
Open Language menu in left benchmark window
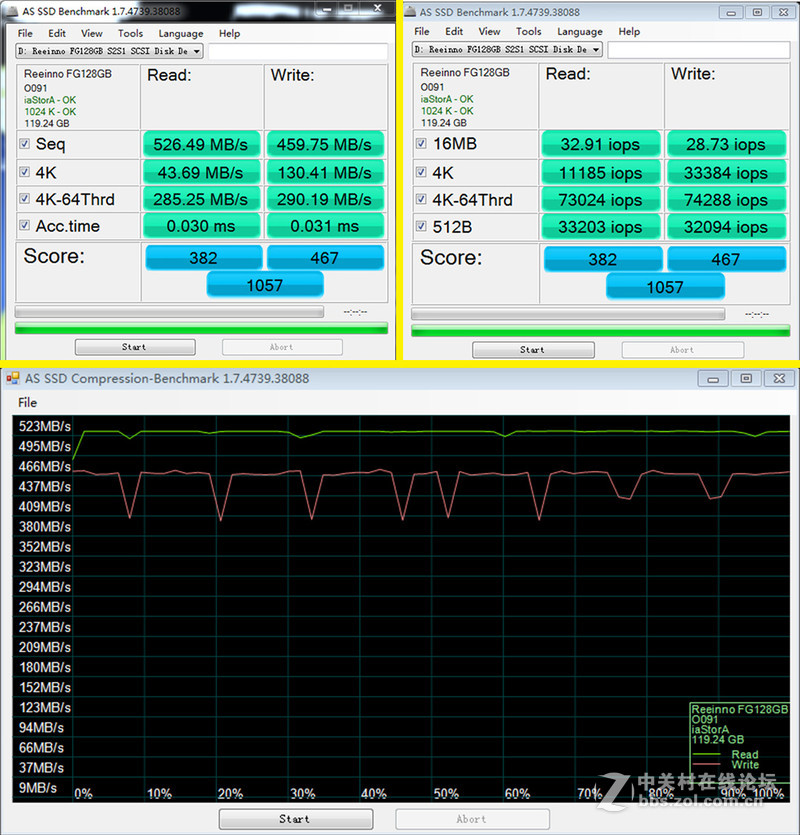[x=181, y=34]
